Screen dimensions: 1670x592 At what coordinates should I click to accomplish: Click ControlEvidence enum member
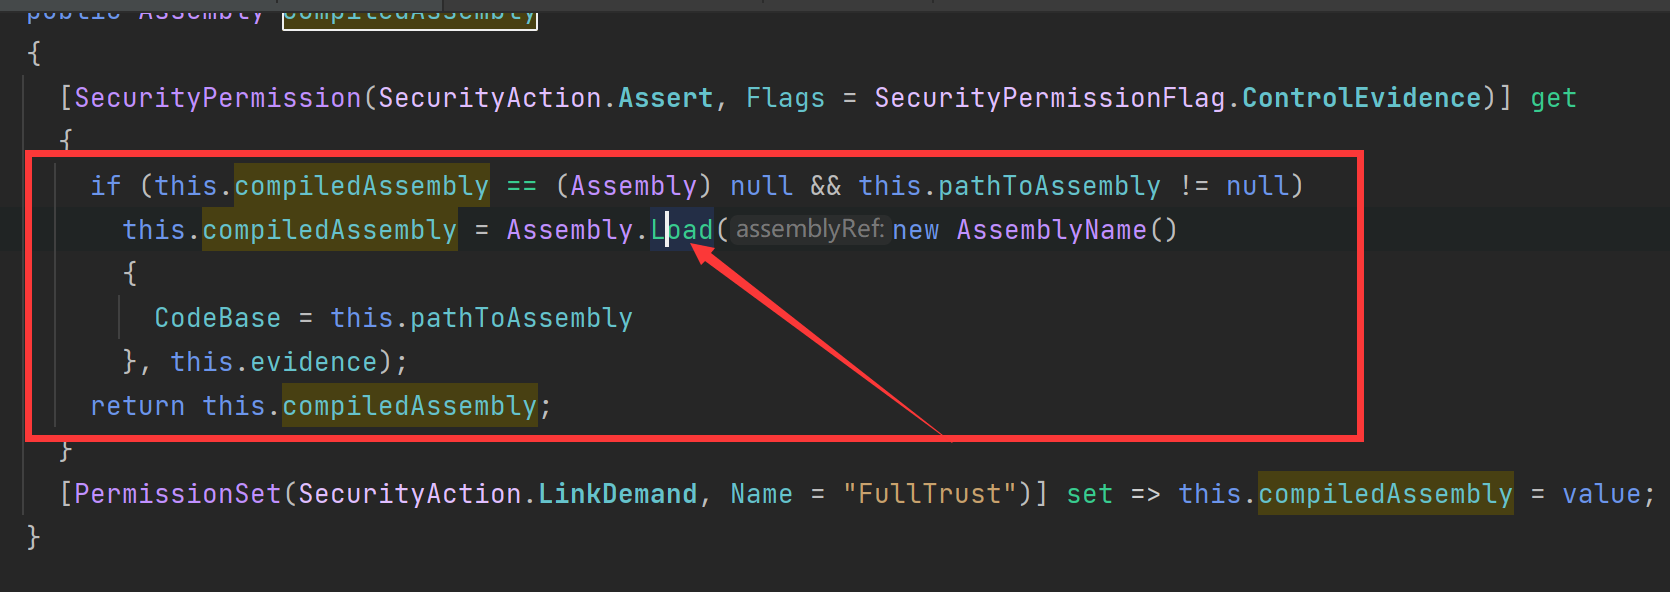pos(1362,98)
